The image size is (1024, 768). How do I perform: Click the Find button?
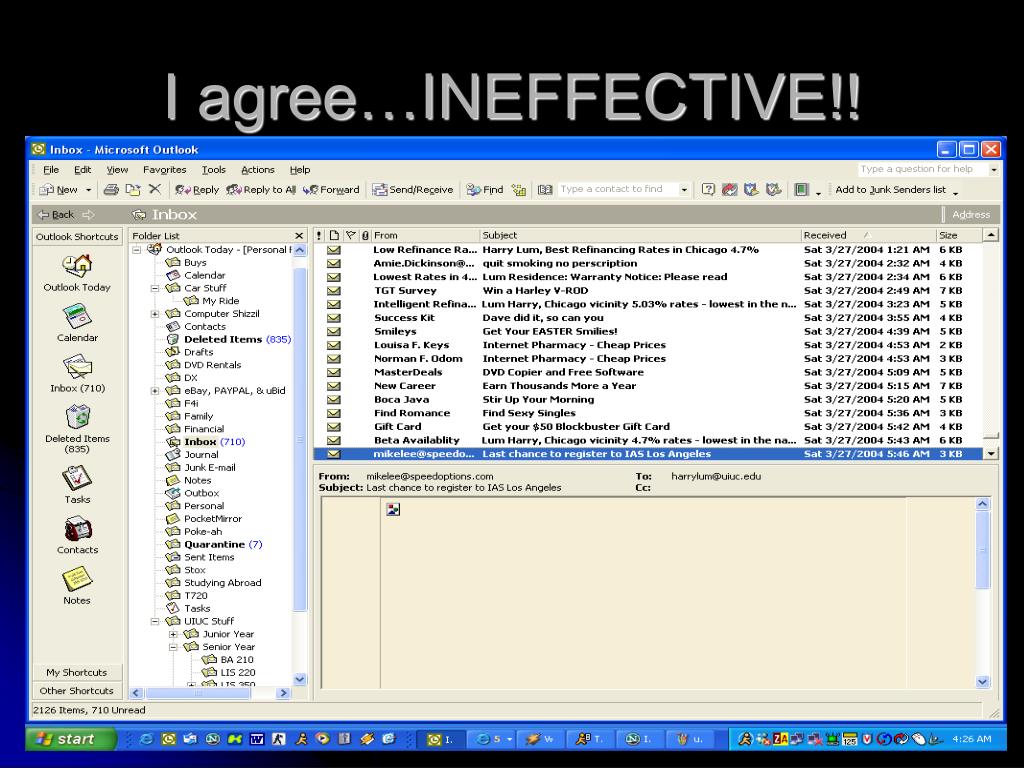point(485,189)
